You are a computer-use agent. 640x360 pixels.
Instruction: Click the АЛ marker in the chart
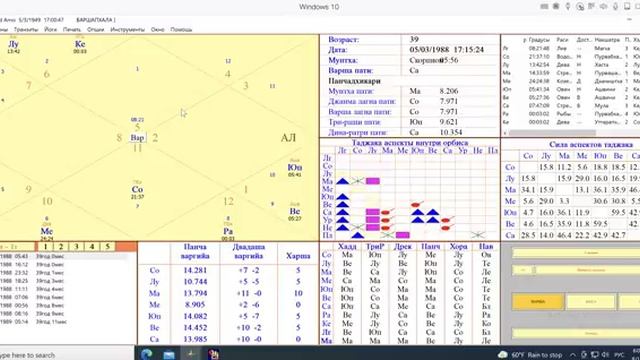point(288,138)
